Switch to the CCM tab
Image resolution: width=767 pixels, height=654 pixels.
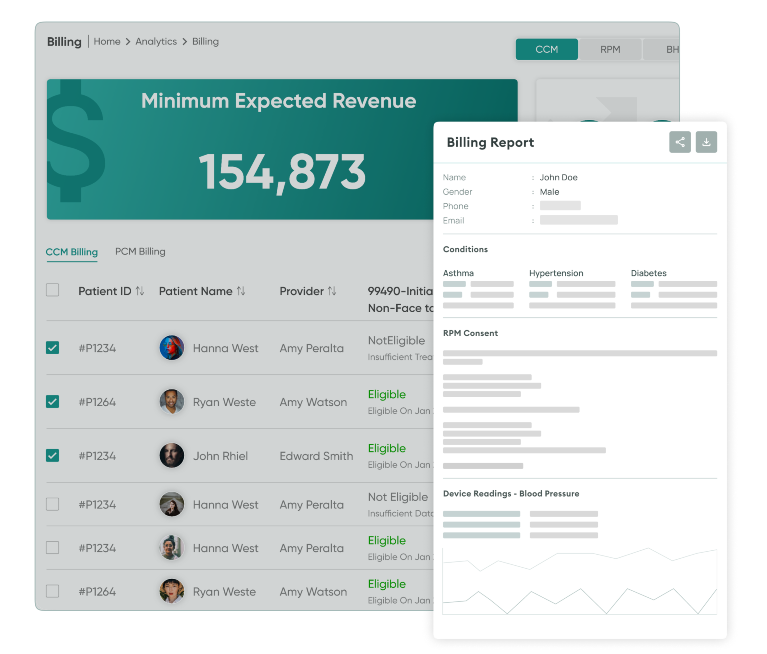546,49
